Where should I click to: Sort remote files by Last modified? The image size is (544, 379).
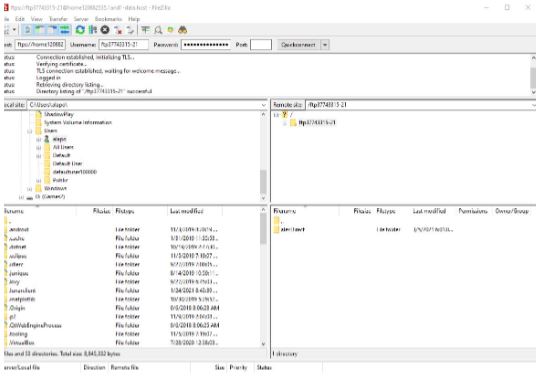(432, 211)
